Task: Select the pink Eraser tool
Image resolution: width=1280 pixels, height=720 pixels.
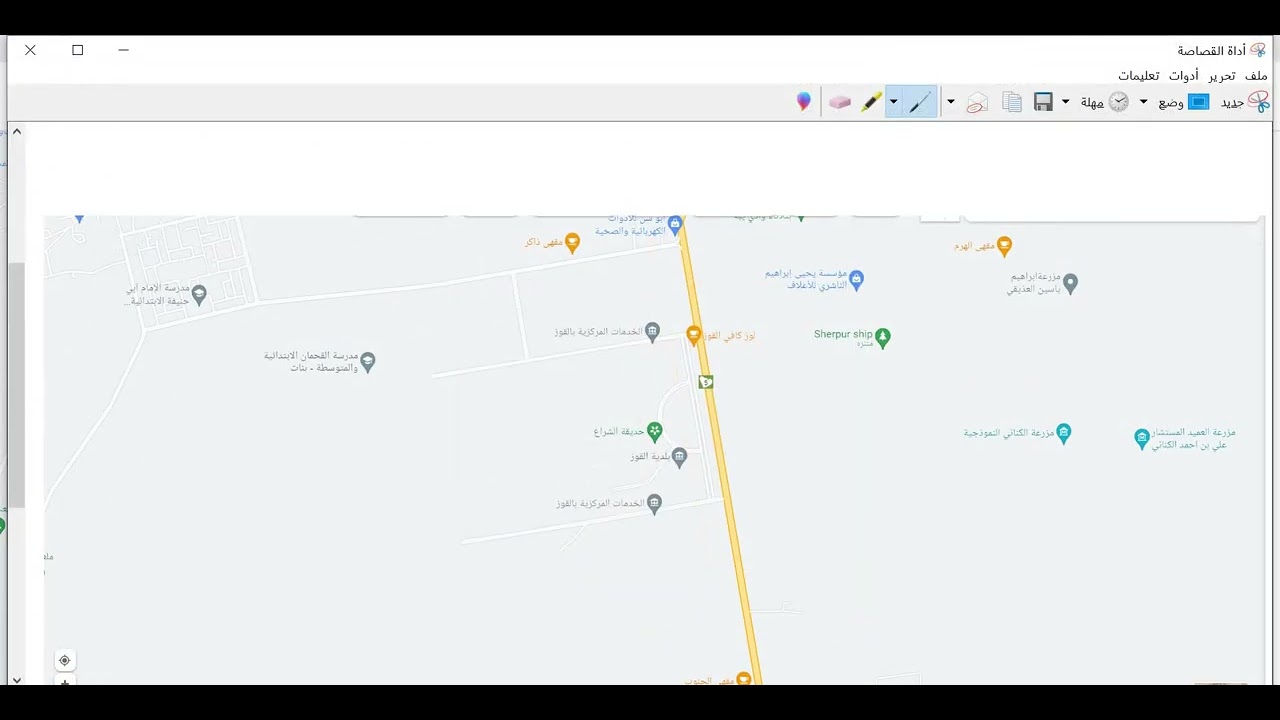Action: (840, 102)
